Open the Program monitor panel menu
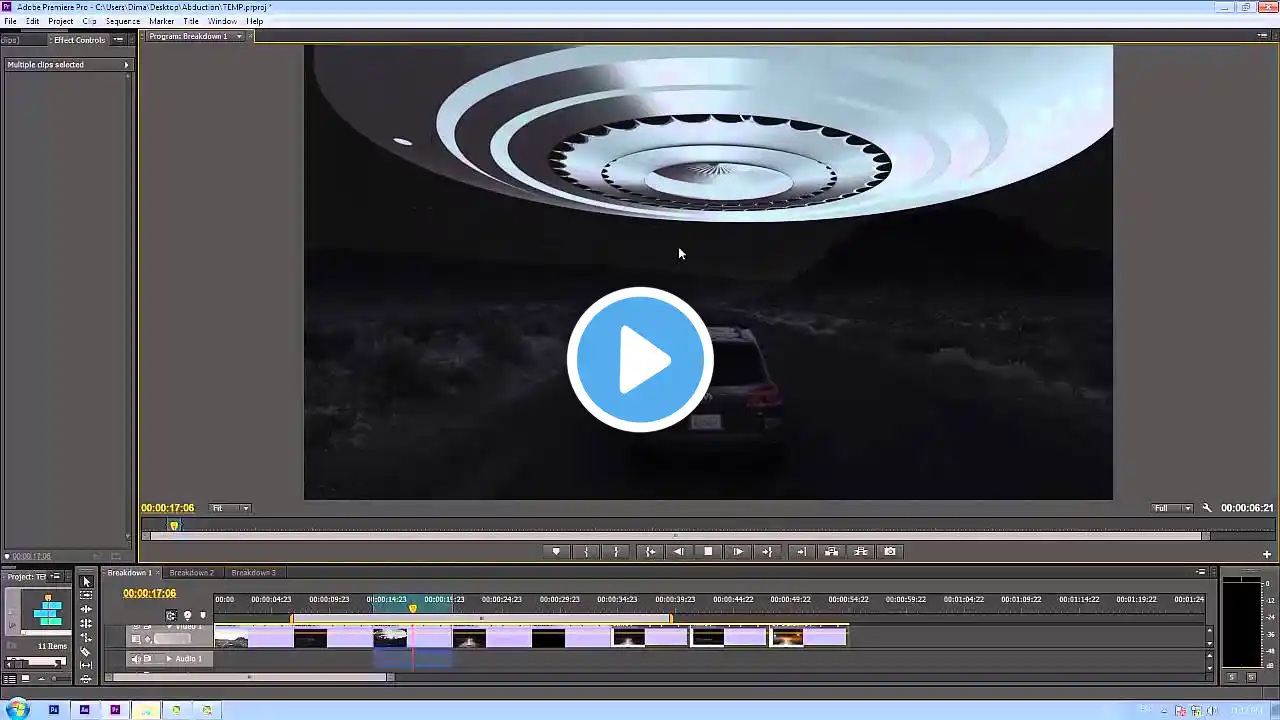The height and width of the screenshot is (720, 1280). tap(1263, 36)
